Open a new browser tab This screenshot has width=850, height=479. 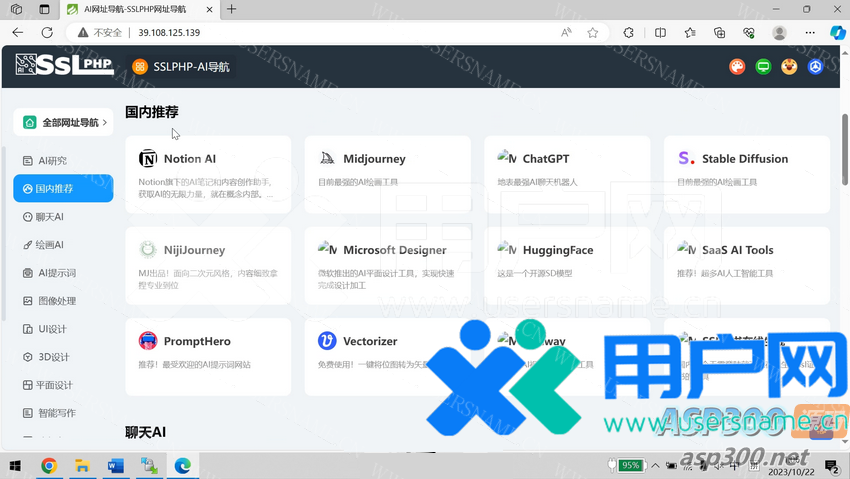231,9
